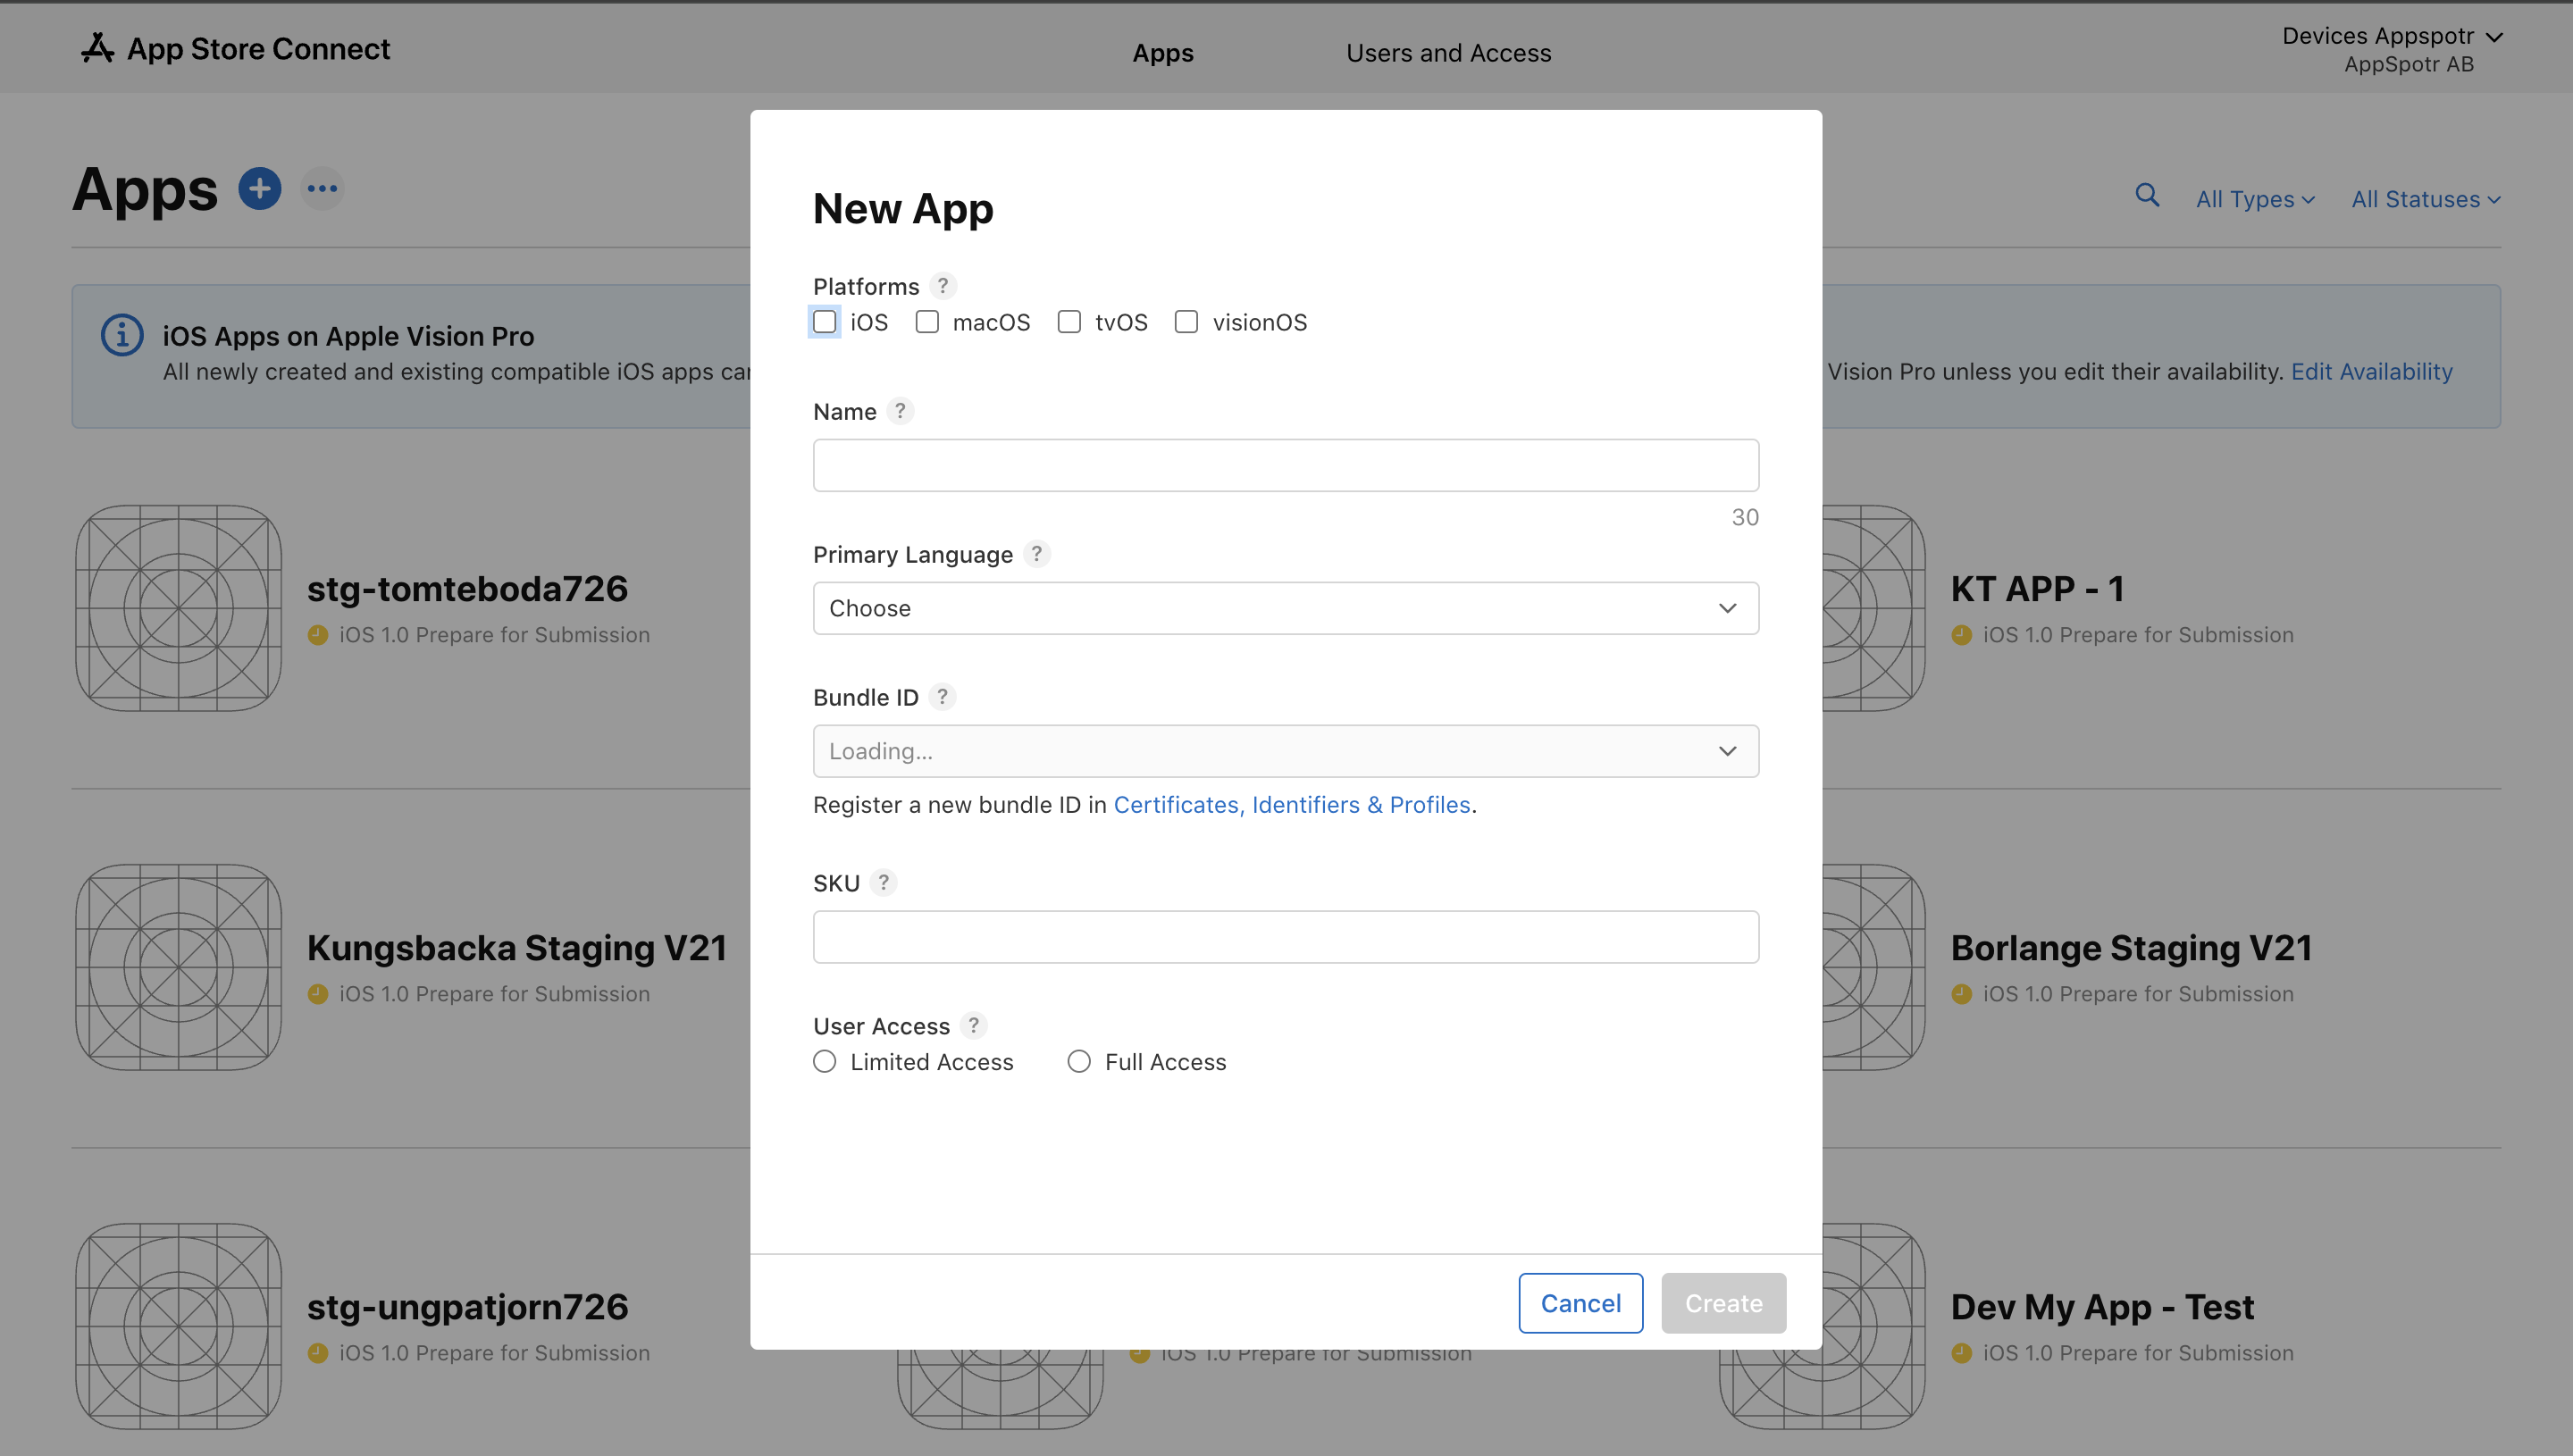Click the App Store Connect title text
2573x1456 pixels.
tap(258, 49)
